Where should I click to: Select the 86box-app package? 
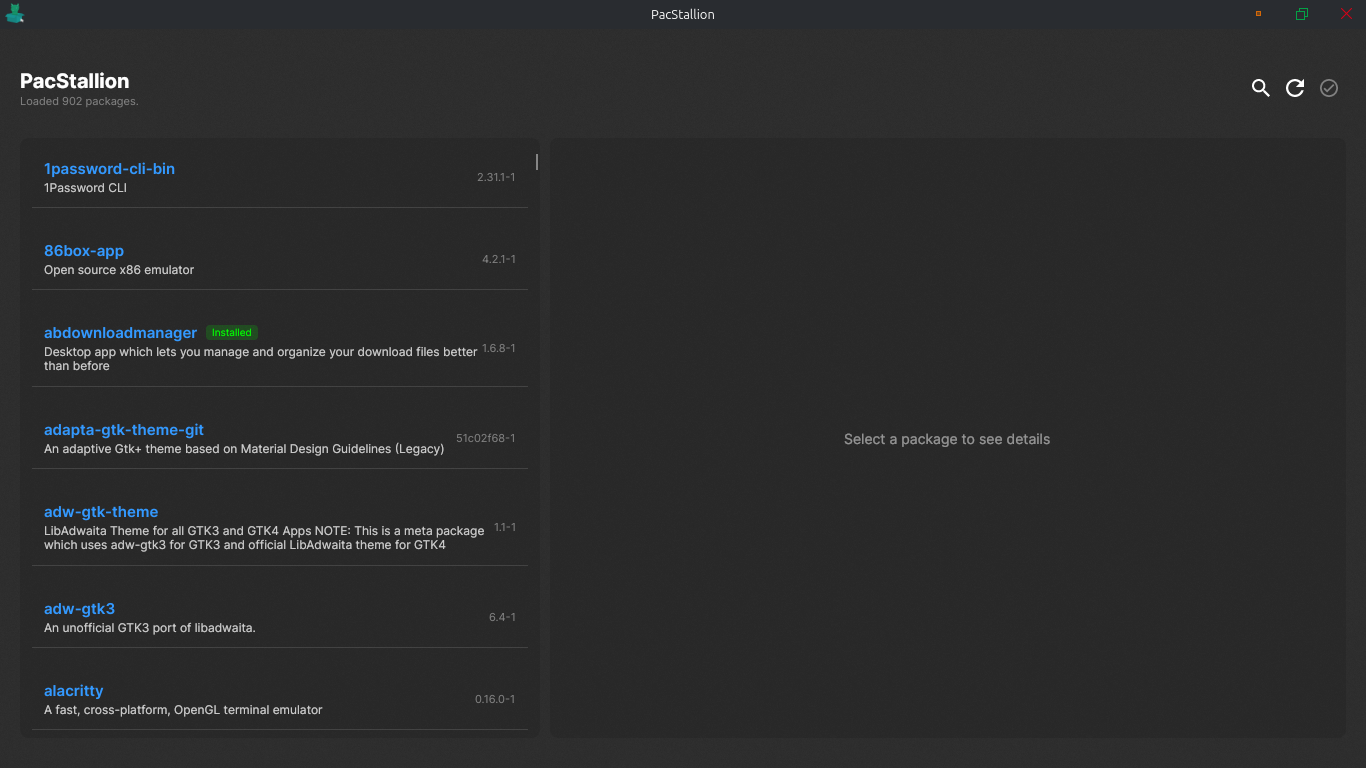280,259
